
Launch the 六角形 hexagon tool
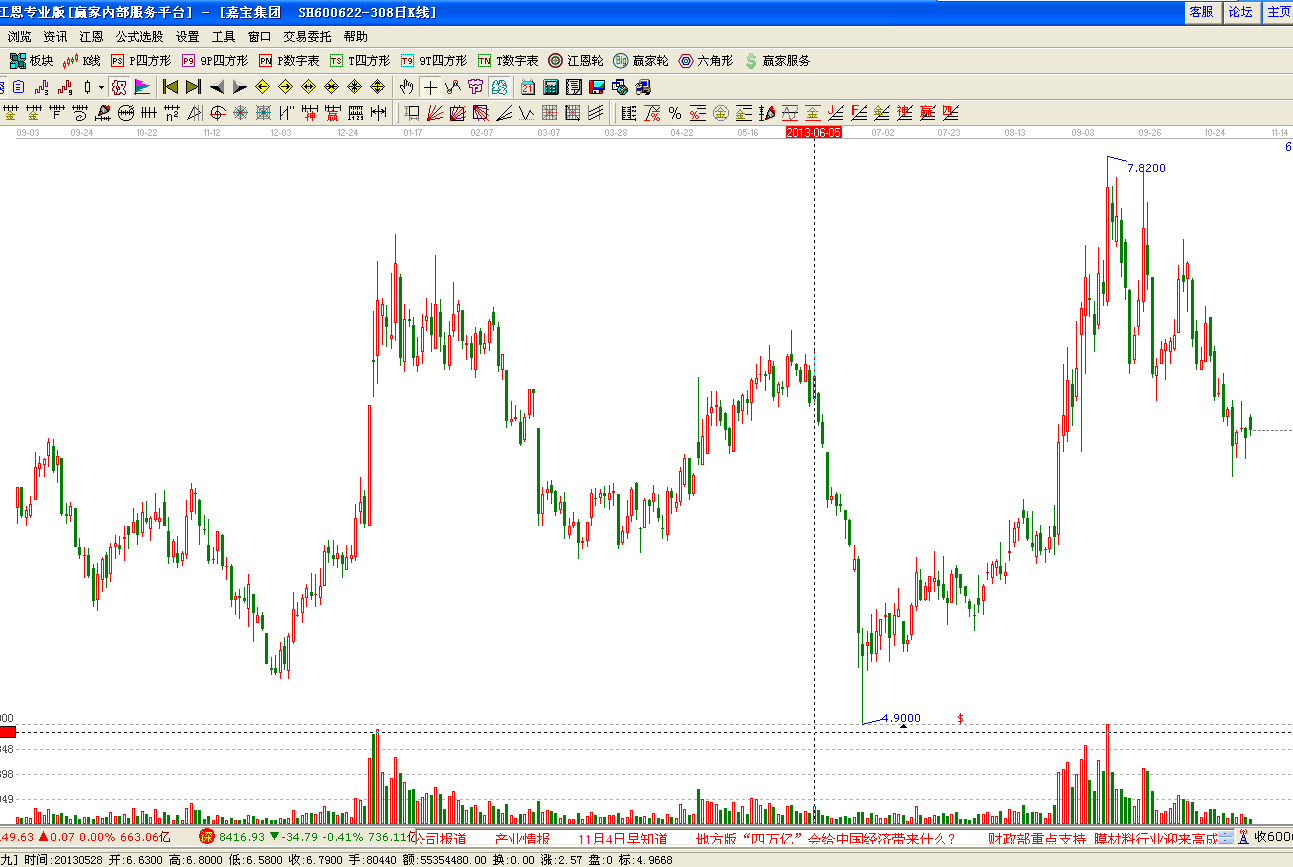pyautogui.click(x=705, y=61)
